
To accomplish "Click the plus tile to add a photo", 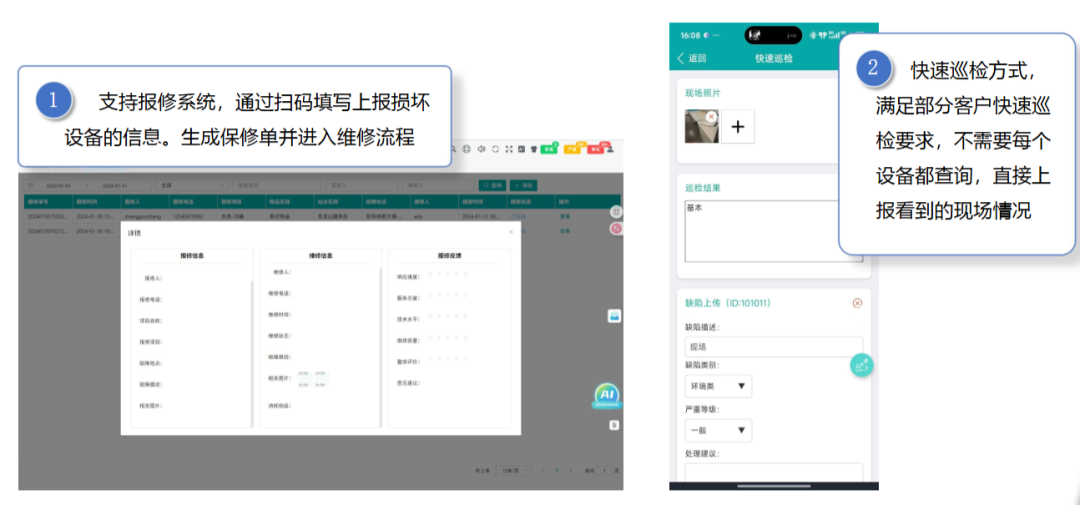I will (x=738, y=127).
